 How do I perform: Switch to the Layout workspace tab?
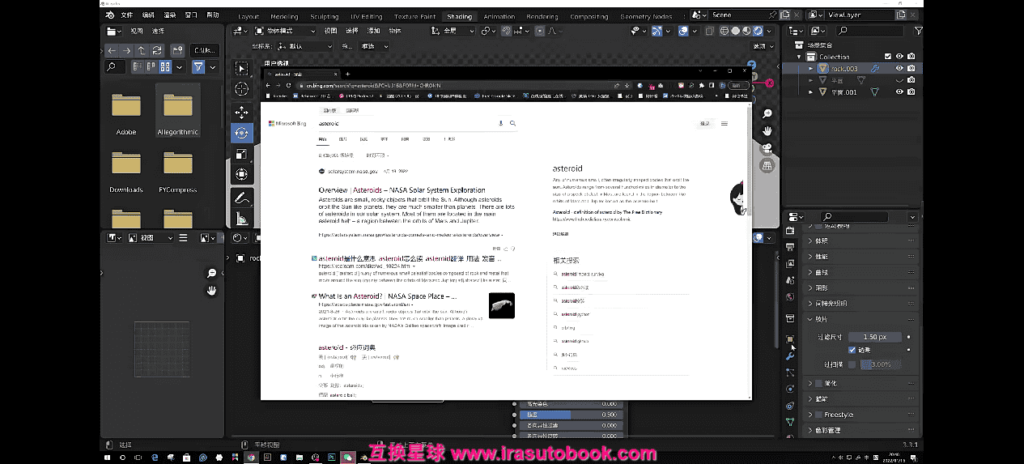point(248,16)
